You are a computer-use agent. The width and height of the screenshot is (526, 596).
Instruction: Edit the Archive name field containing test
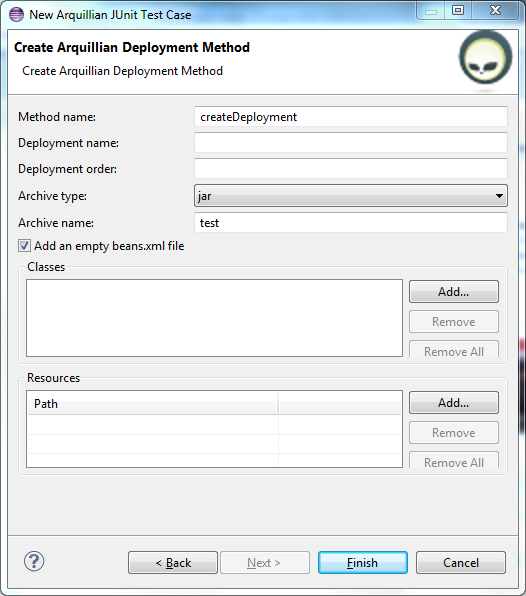pyautogui.click(x=350, y=223)
